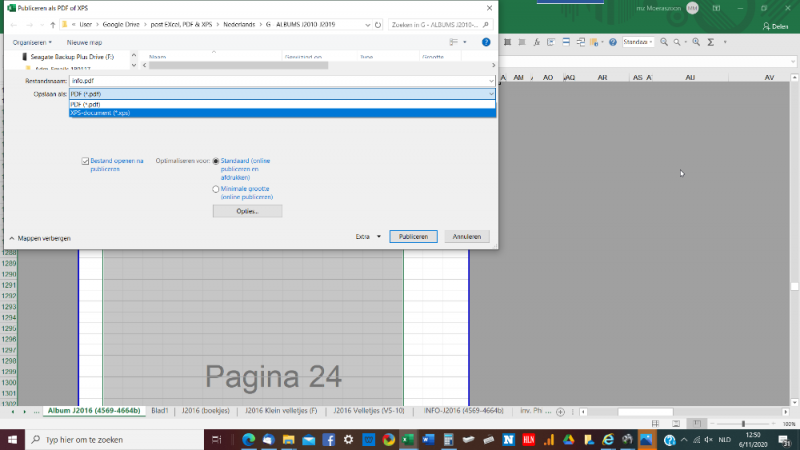The width and height of the screenshot is (800, 450).
Task: Open the Opties... settings button
Action: pos(247,211)
